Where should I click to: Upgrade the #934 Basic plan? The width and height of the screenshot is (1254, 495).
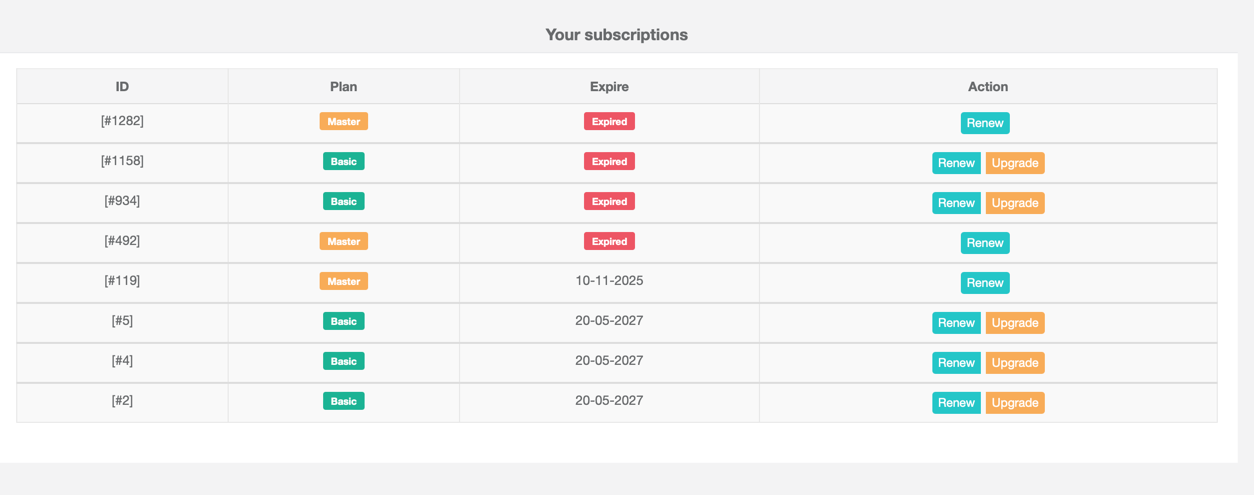pos(1015,203)
